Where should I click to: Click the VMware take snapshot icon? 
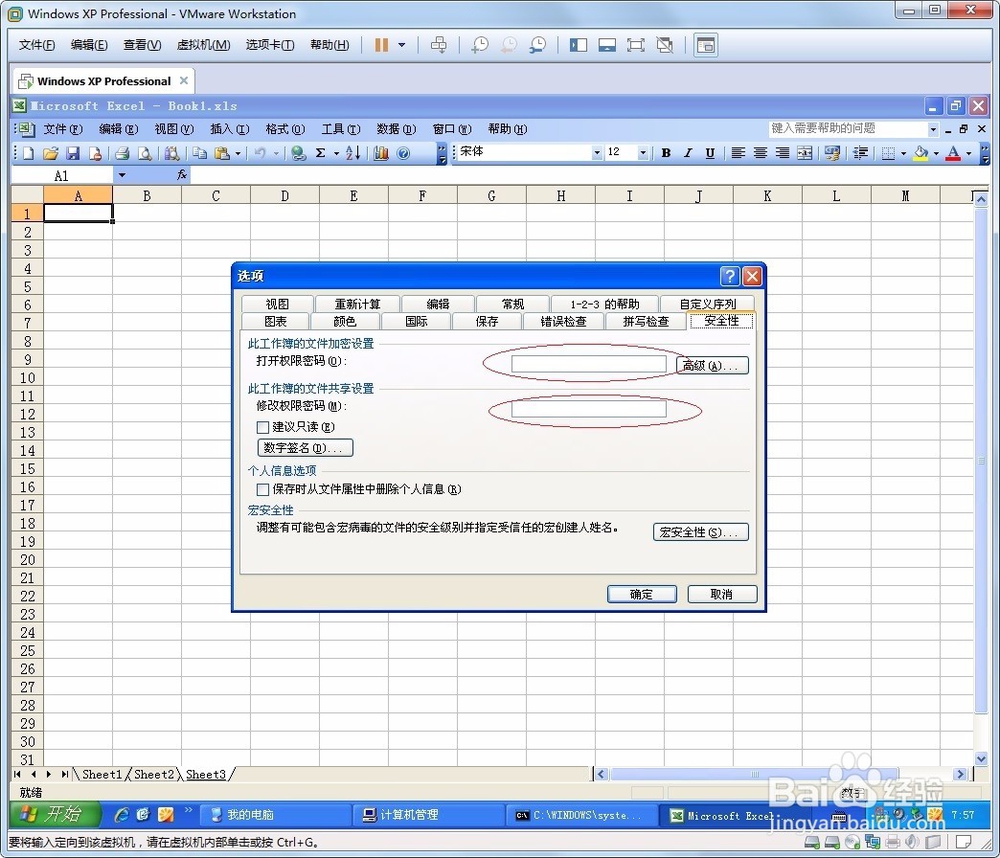pos(480,45)
